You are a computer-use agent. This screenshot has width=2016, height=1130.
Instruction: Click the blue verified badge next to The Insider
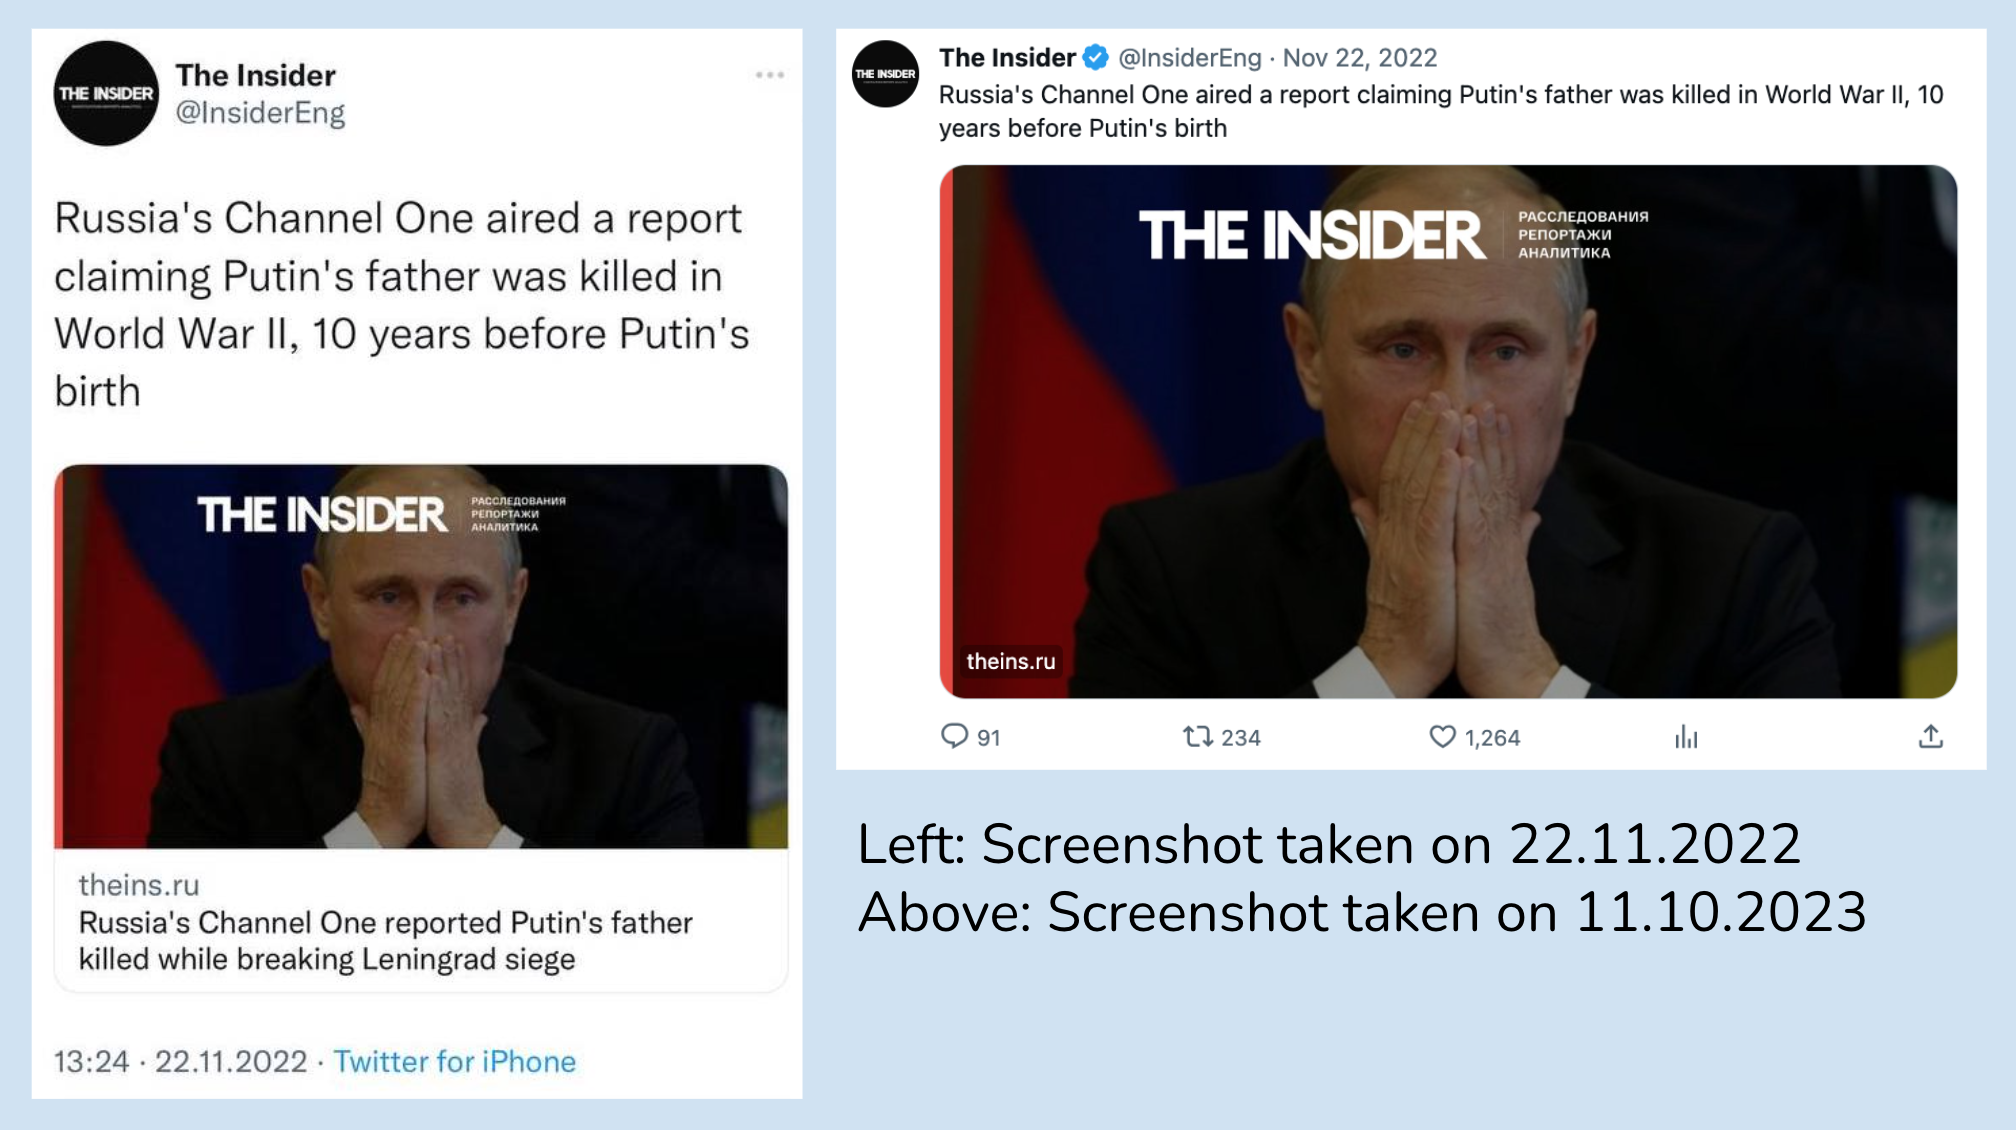coord(1094,58)
